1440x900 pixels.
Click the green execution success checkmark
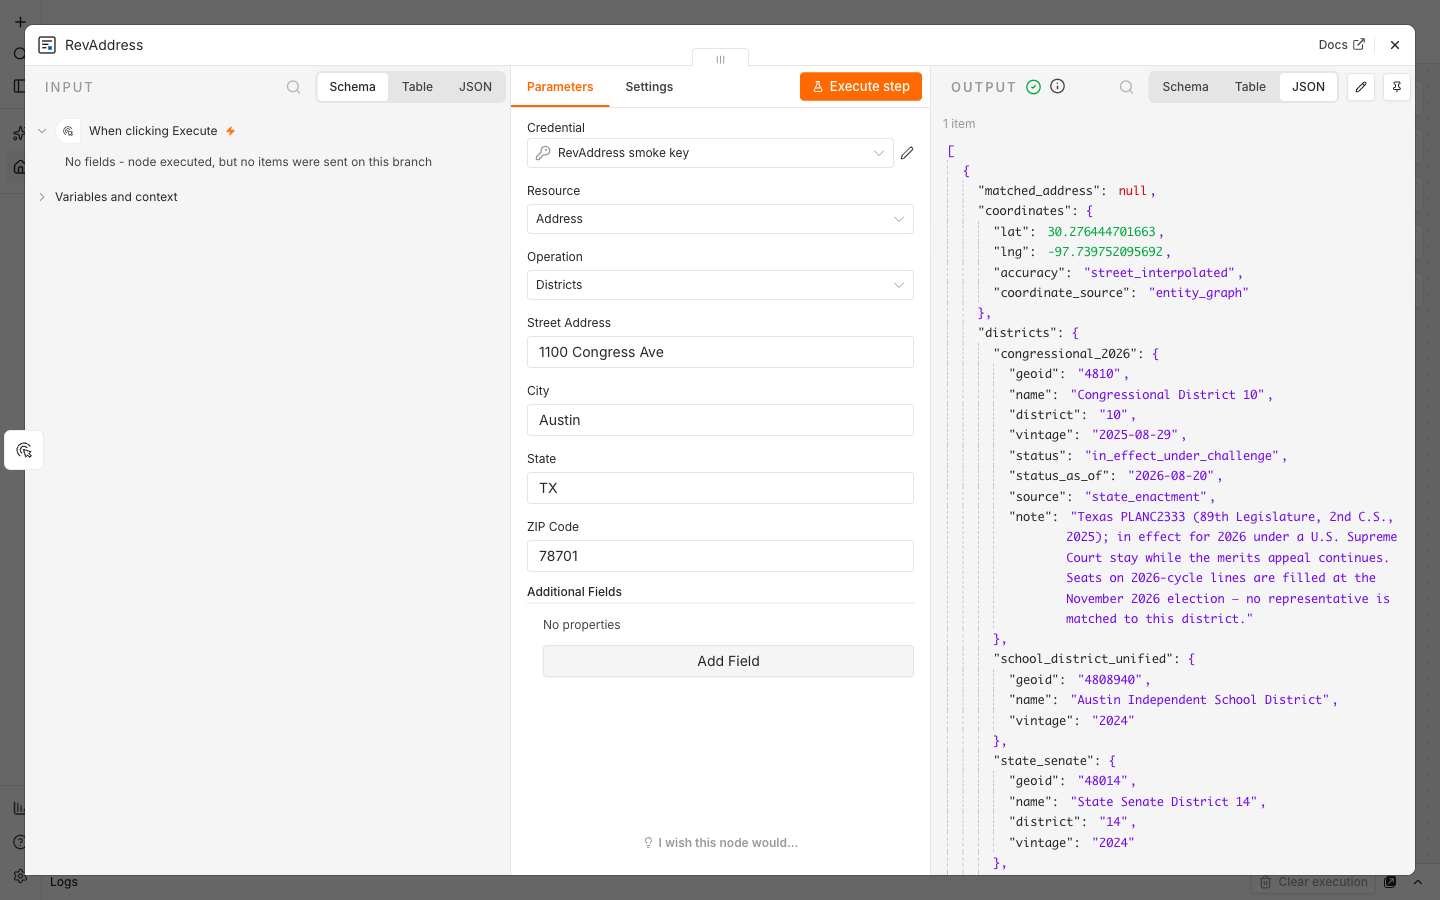click(1034, 87)
